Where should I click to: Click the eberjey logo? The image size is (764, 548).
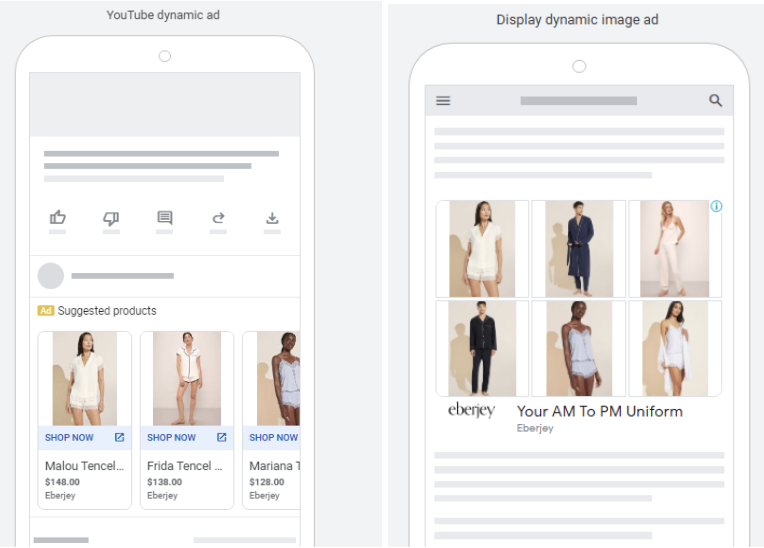[472, 410]
